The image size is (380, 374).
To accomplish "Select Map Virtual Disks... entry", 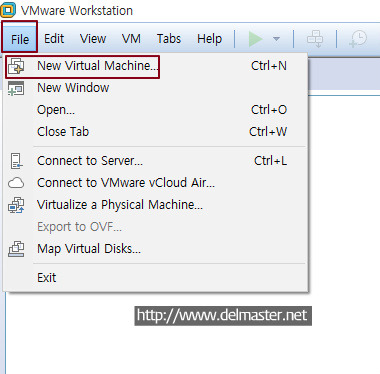I will (155, 249).
